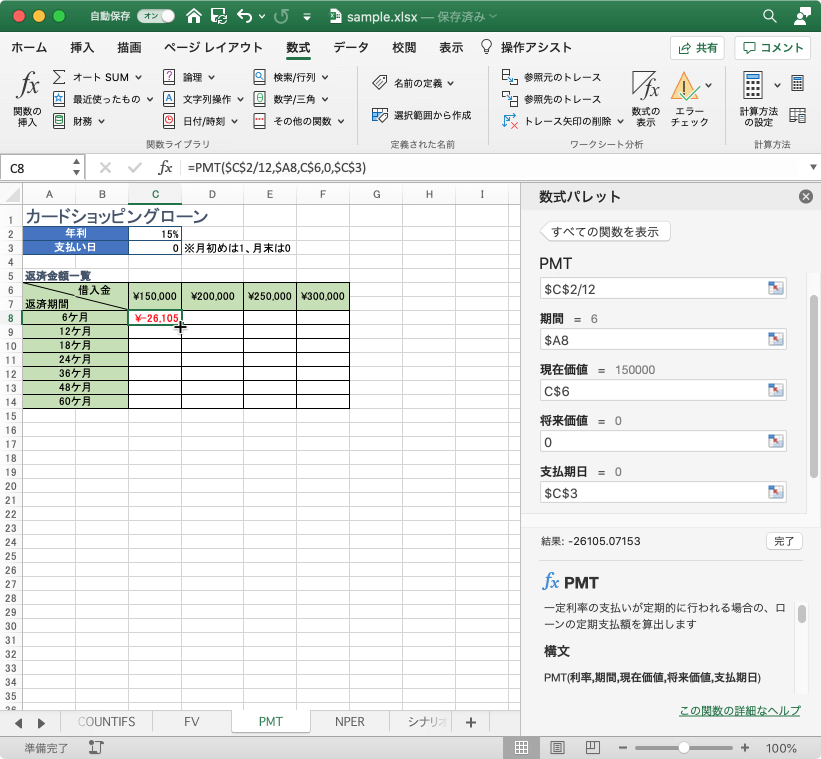The height and width of the screenshot is (759, 821).
Task: Open Text (文字列操作) functions icon
Action: pos(169,99)
